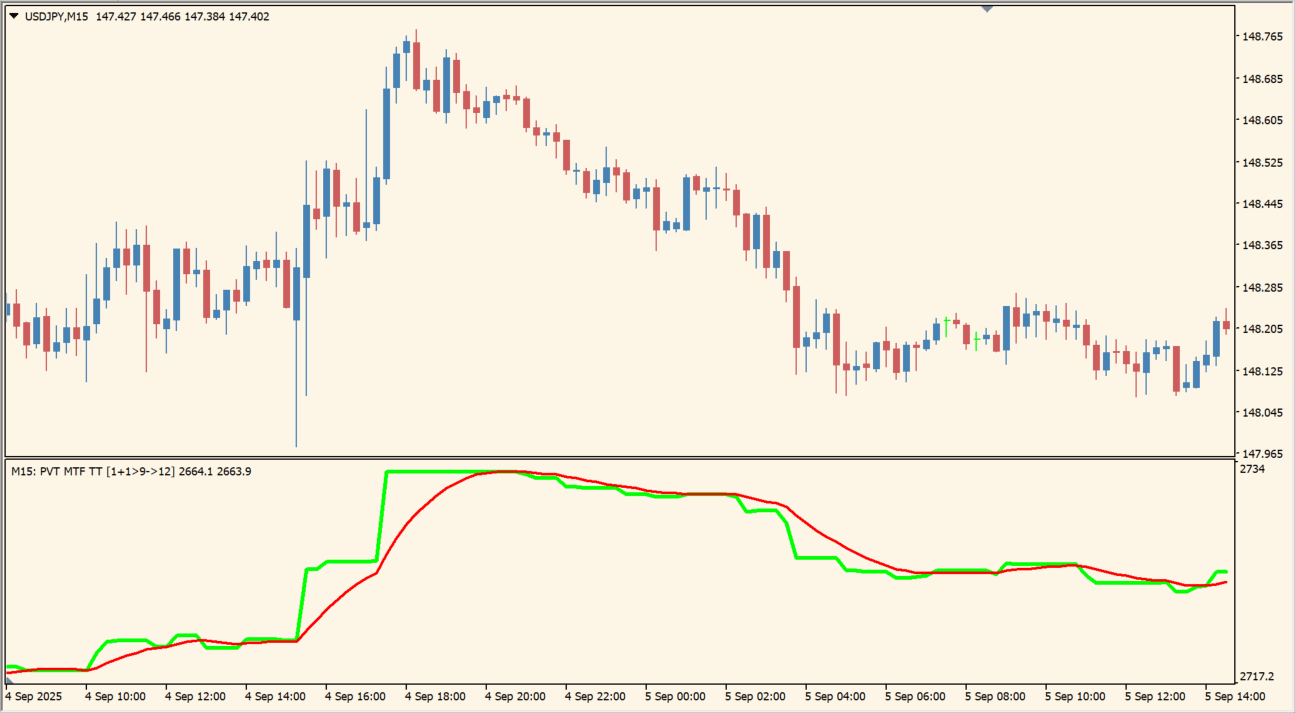
Task: Select the 4 Sep 12:00 time label
Action: click(x=195, y=696)
